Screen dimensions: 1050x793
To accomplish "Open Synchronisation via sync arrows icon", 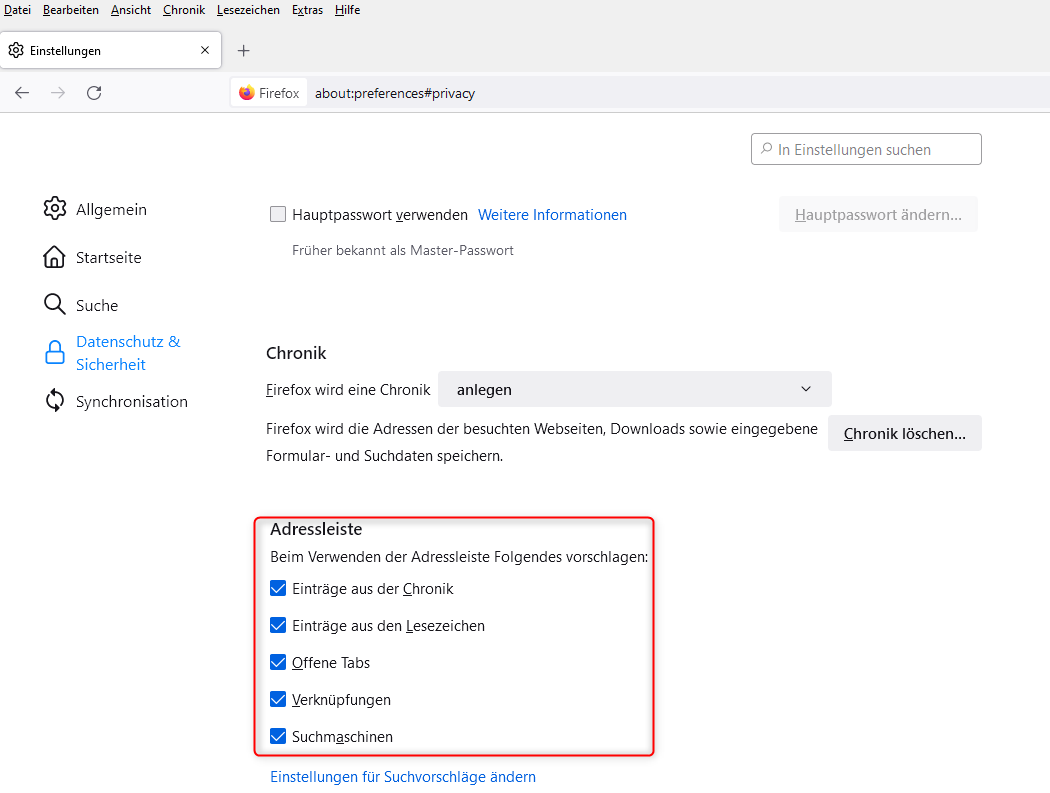I will point(54,401).
